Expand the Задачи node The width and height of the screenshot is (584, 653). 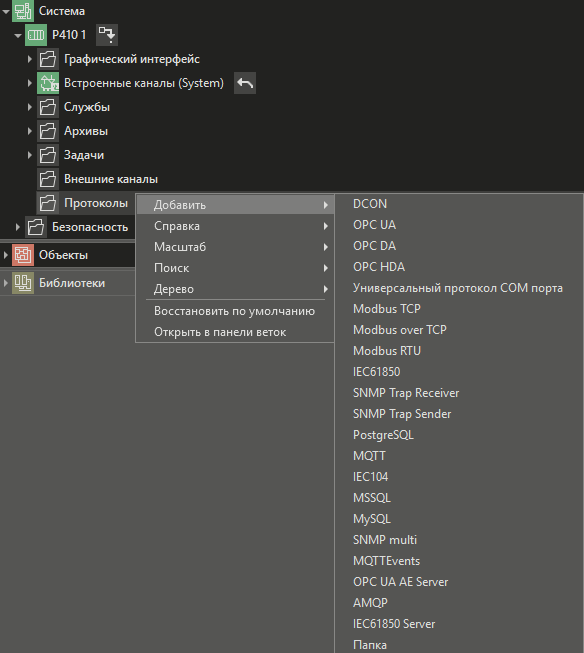(x=30, y=155)
